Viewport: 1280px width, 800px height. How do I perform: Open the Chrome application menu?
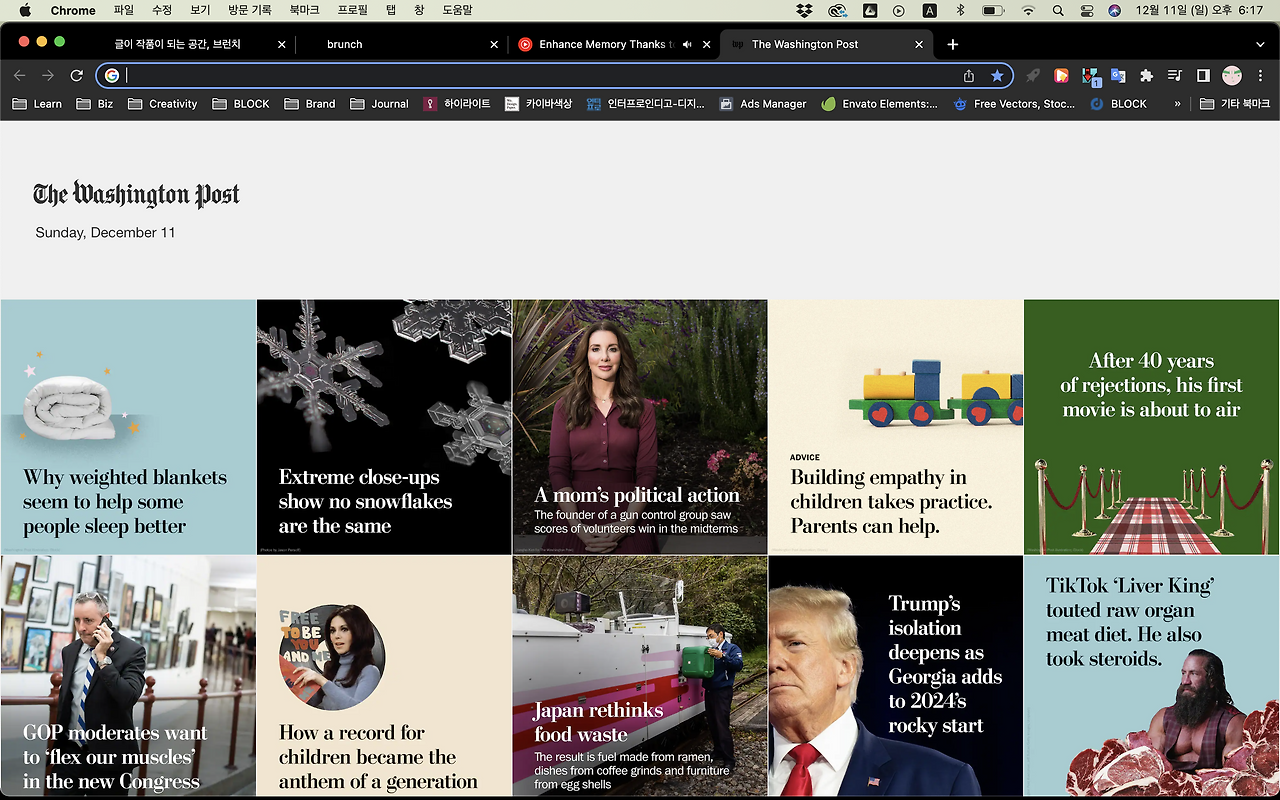tap(73, 11)
